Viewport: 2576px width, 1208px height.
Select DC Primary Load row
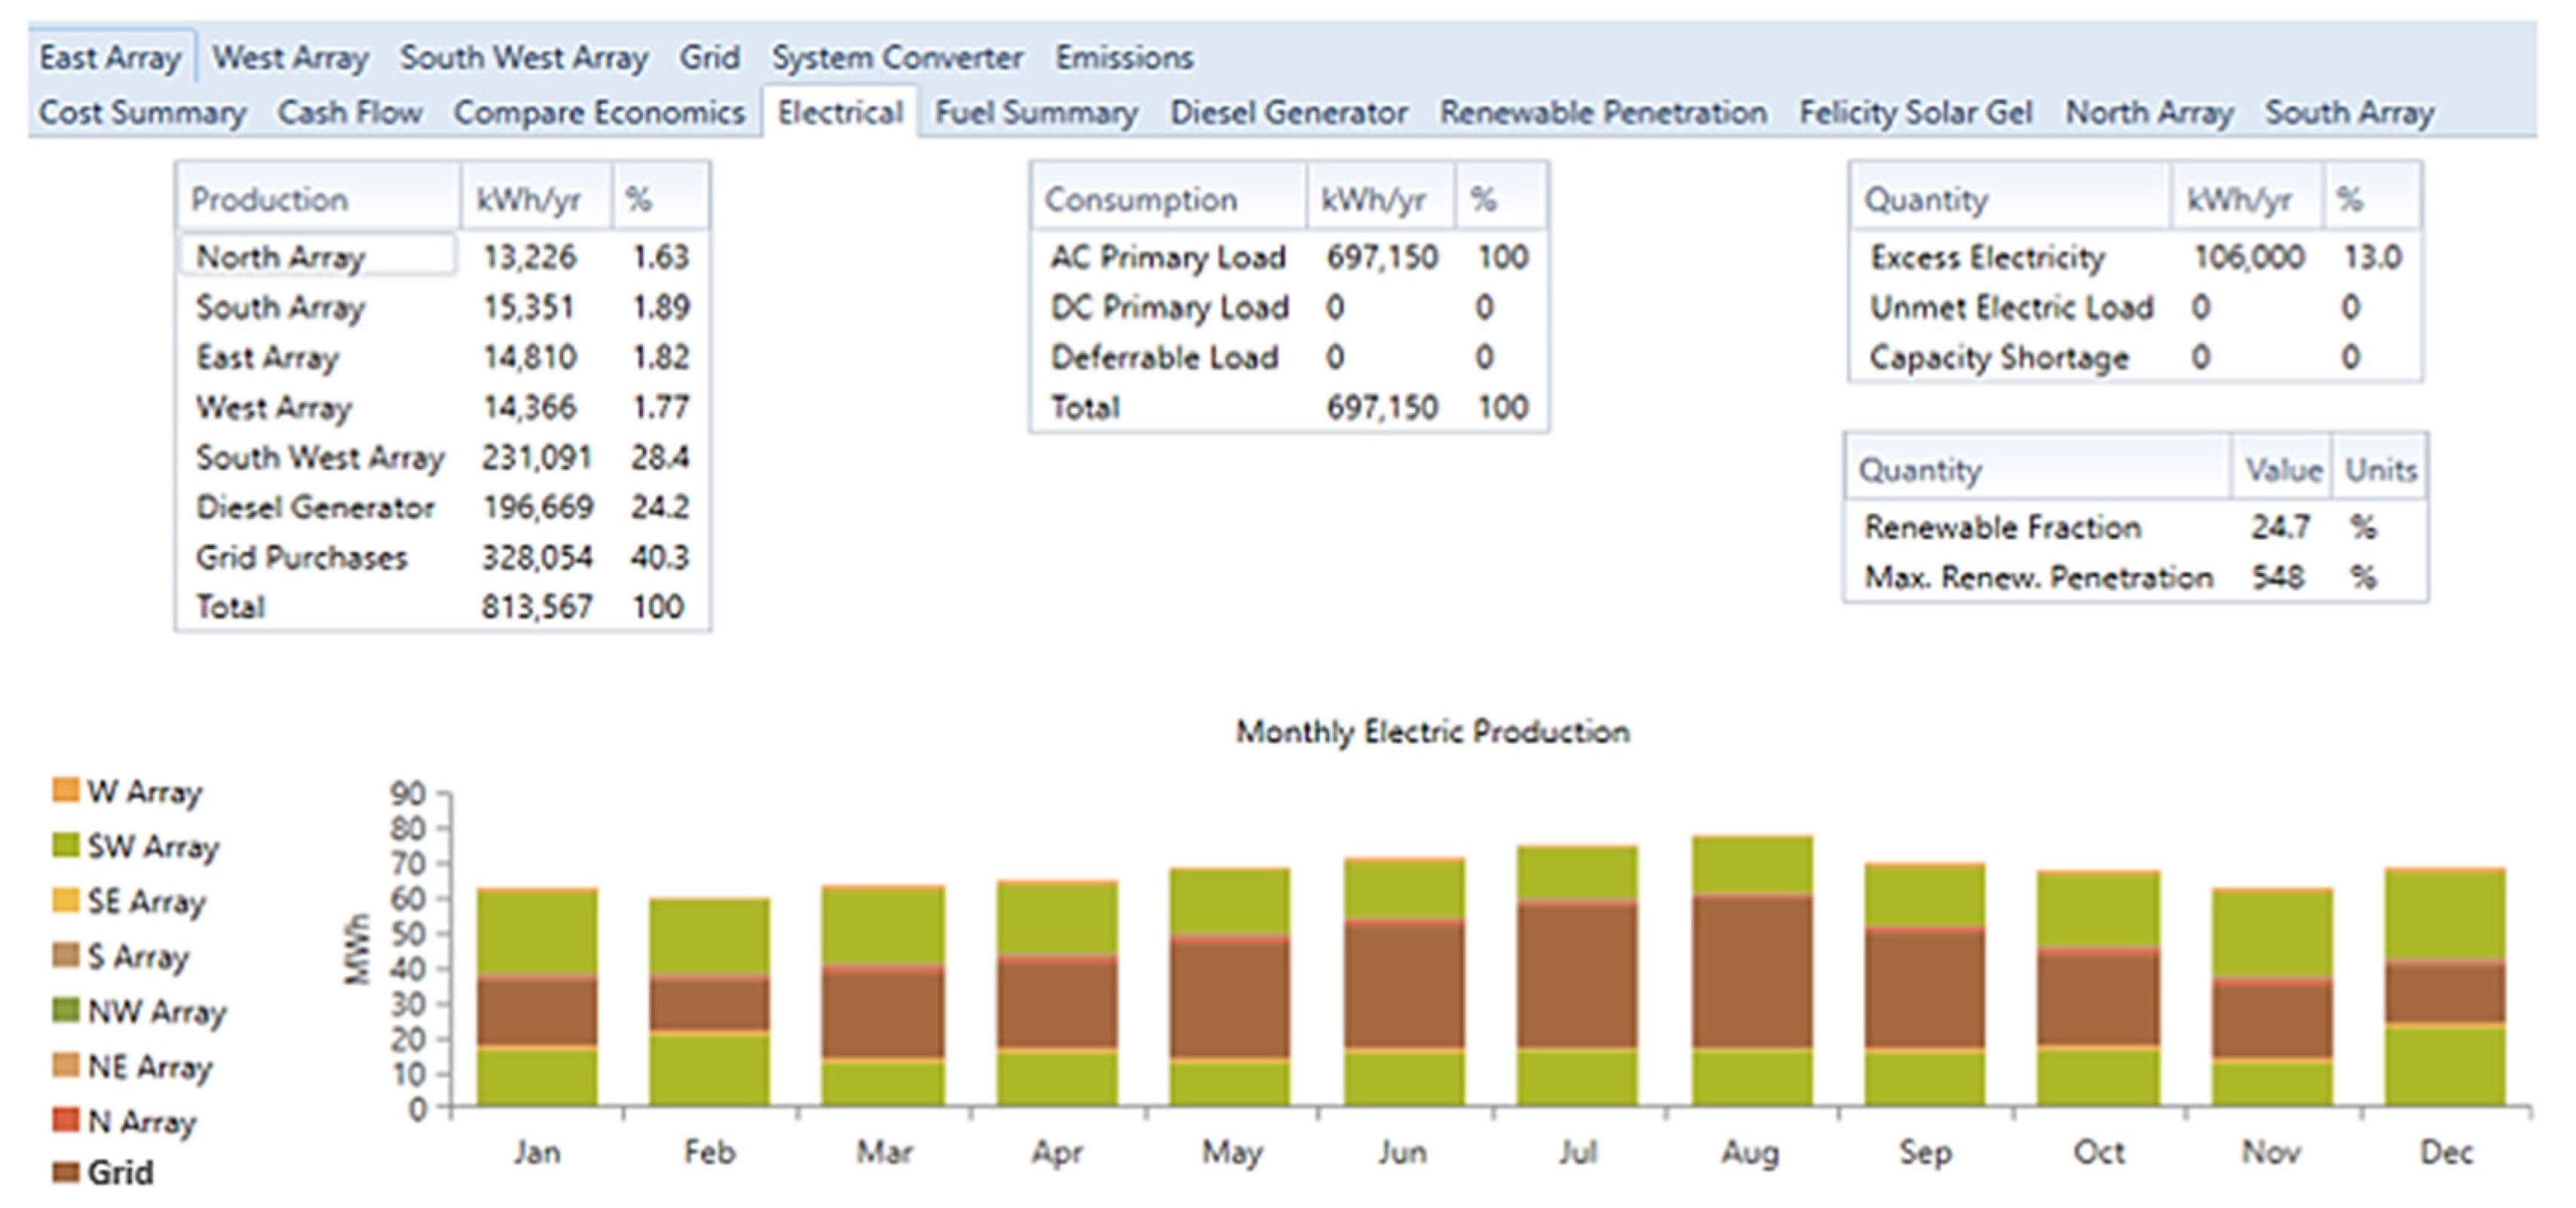(x=1289, y=307)
